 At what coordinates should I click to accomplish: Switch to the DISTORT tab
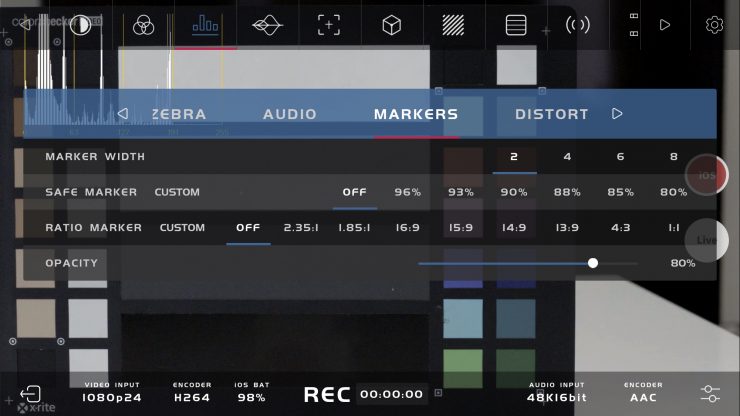pos(551,114)
